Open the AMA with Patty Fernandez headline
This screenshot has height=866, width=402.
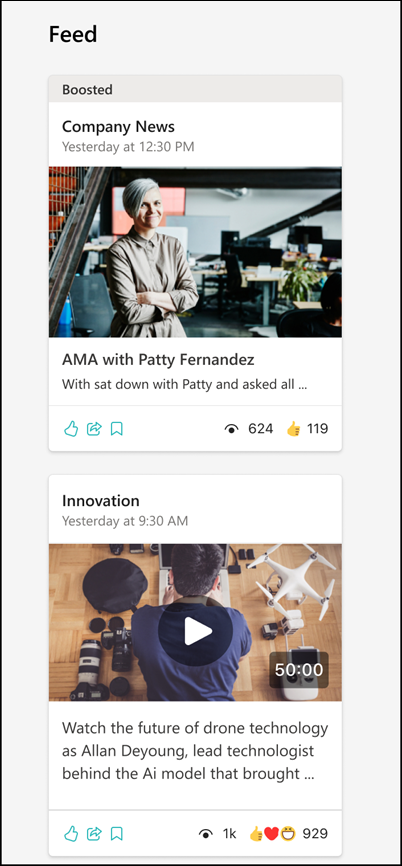point(158,360)
